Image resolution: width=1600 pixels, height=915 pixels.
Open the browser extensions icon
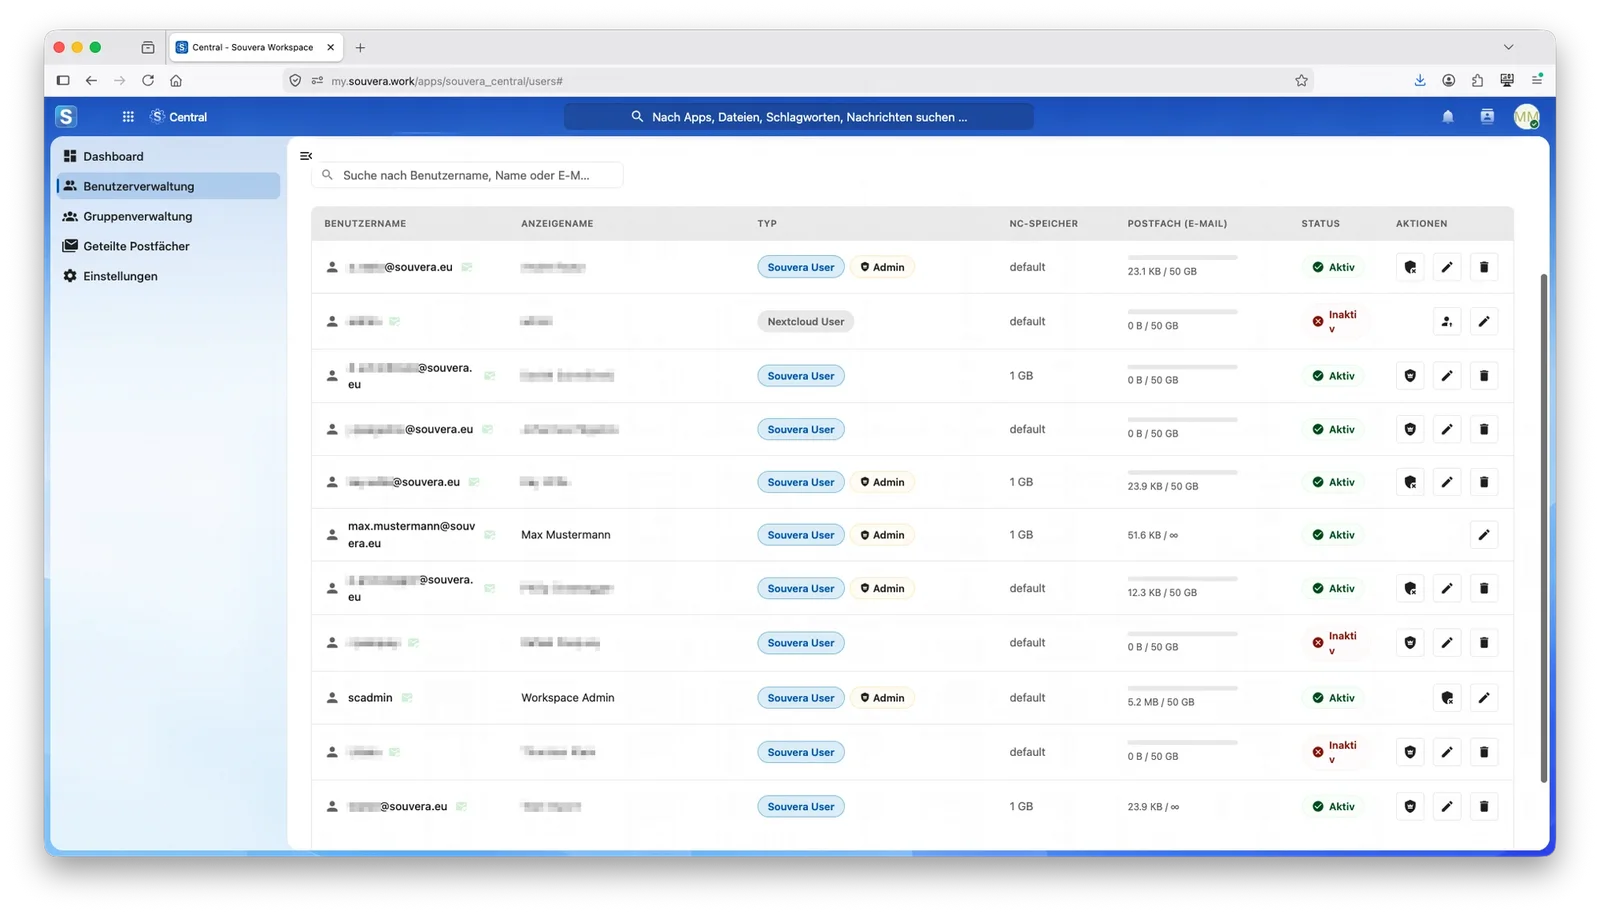tap(1477, 81)
